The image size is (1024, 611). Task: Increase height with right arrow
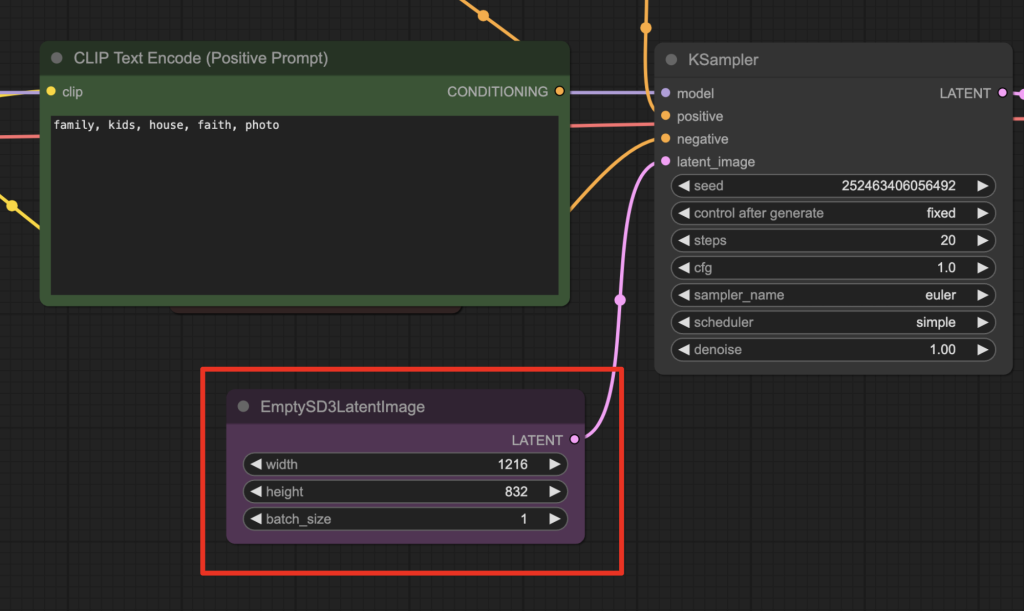[554, 492]
